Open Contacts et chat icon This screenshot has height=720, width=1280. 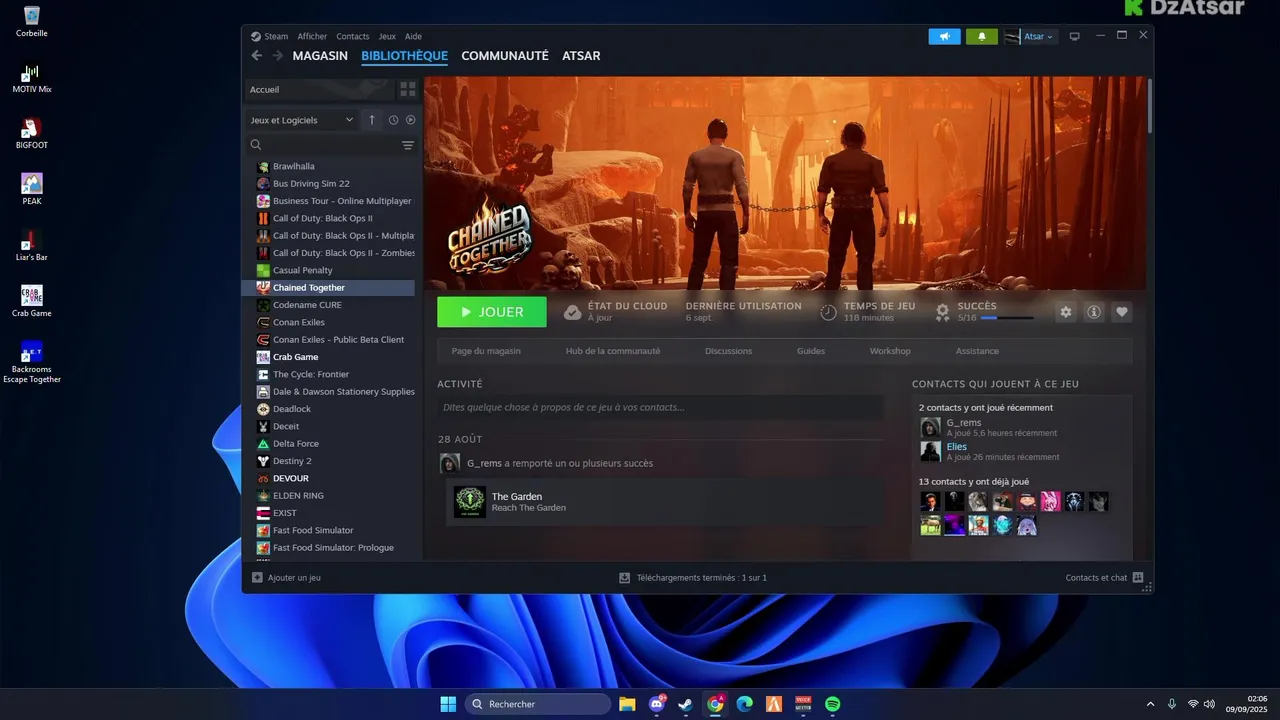pos(1138,577)
